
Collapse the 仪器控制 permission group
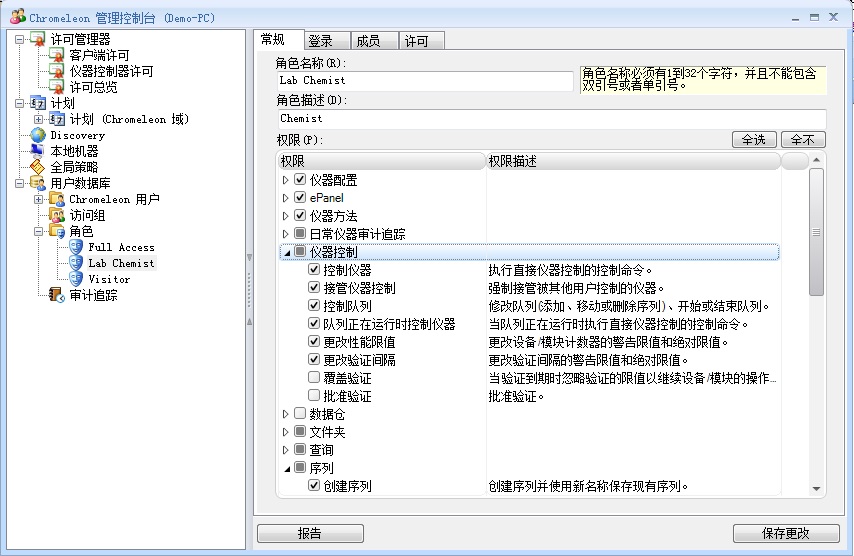[286, 253]
